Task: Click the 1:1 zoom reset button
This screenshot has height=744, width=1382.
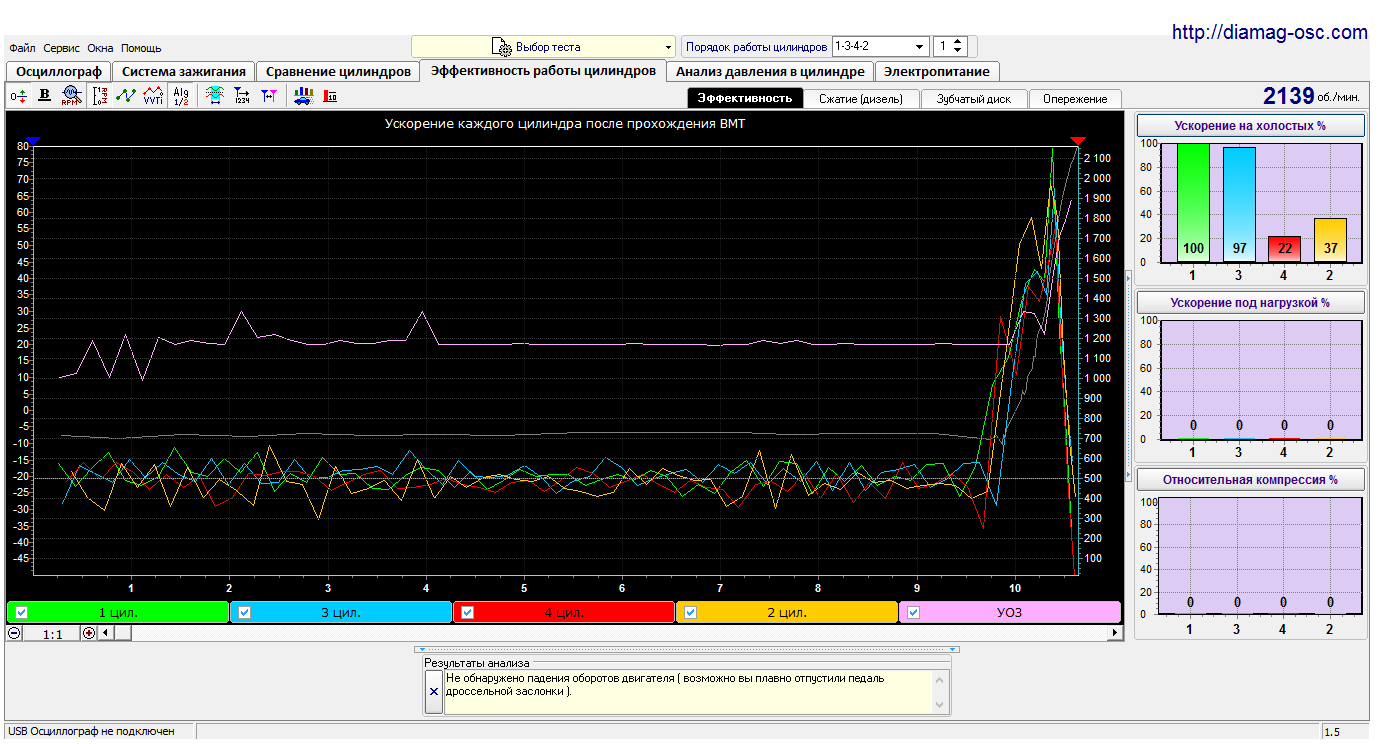Action: point(53,633)
